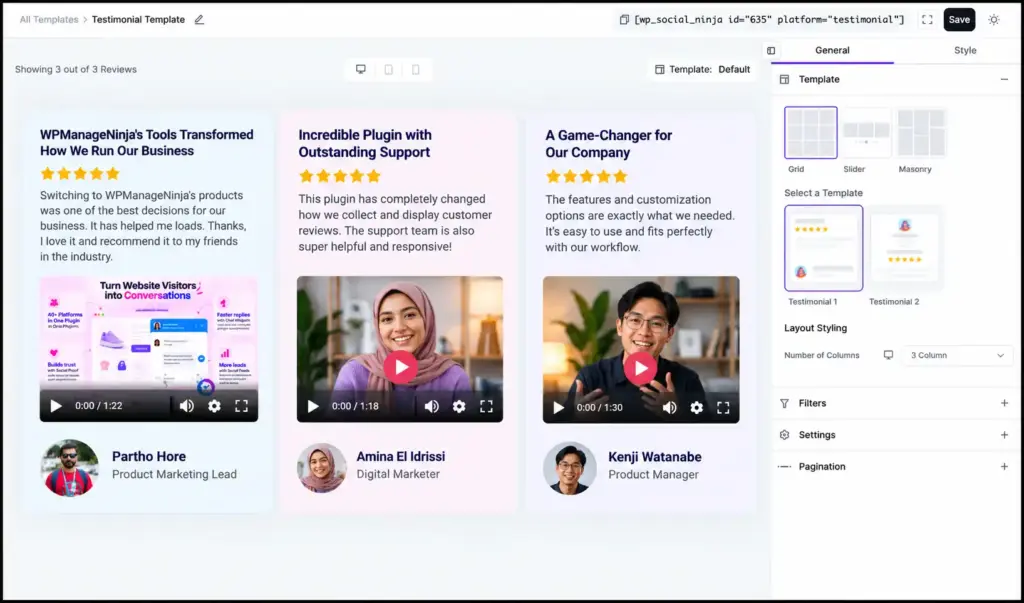Mute Partho Hore's video volume icon
1024x603 pixels.
187,406
